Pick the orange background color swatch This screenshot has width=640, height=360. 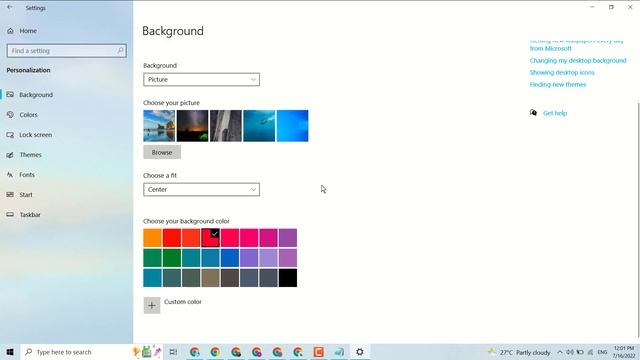click(x=152, y=238)
